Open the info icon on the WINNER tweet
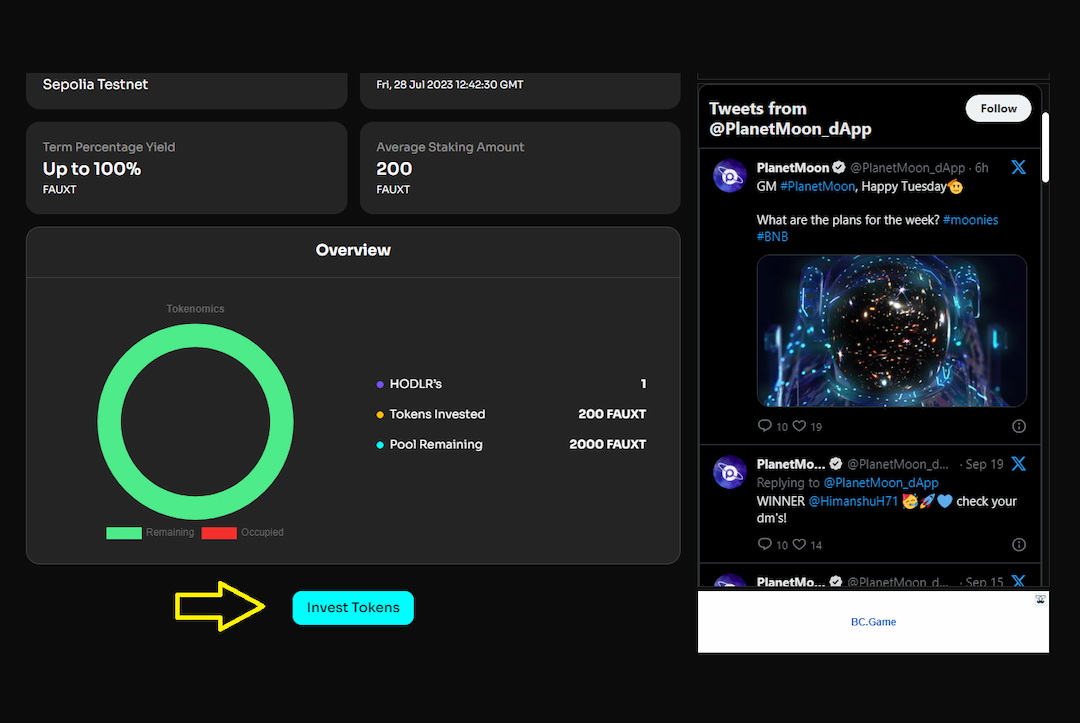The image size is (1080, 723). 1019,545
